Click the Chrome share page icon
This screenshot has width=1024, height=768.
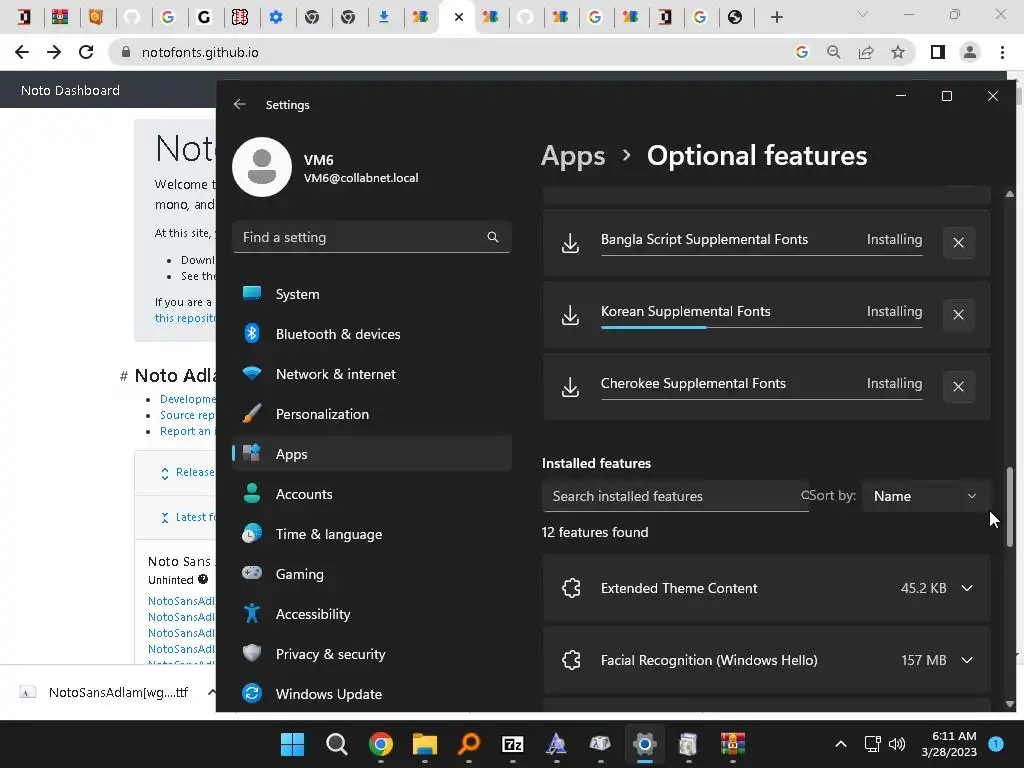[x=866, y=52]
